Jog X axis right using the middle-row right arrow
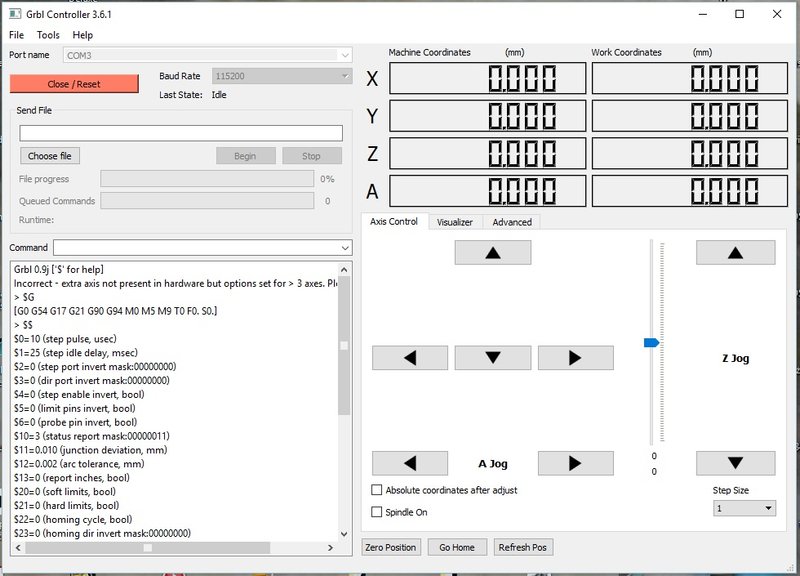The image size is (800, 576). click(576, 358)
